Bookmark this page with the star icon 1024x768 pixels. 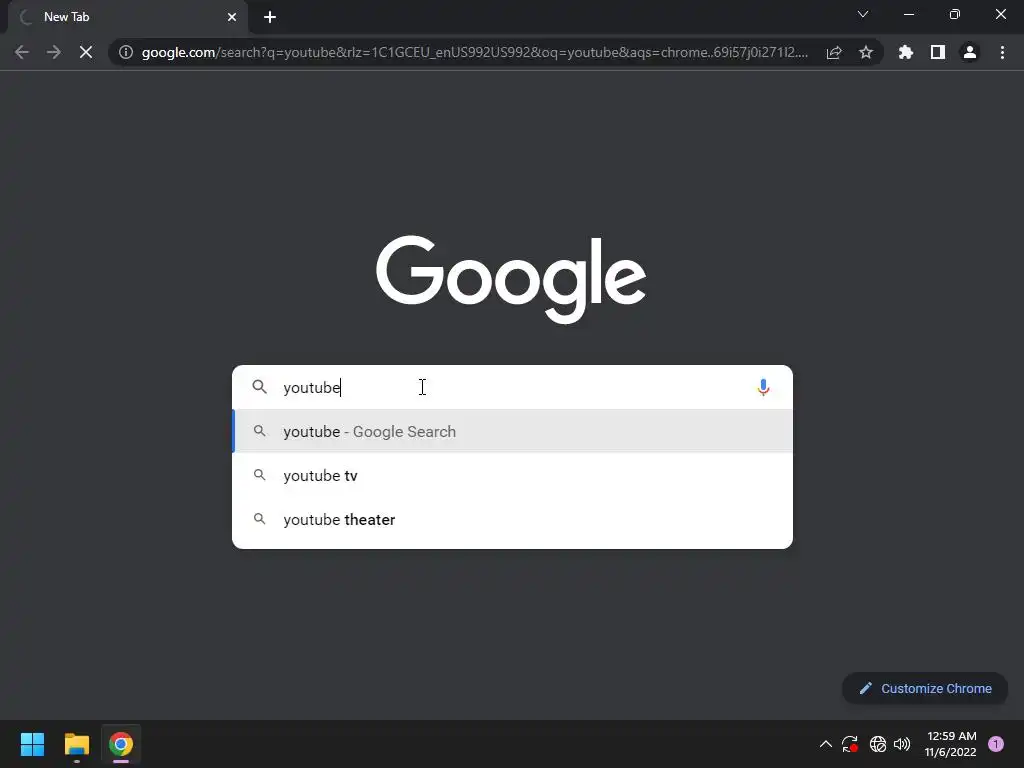866,52
